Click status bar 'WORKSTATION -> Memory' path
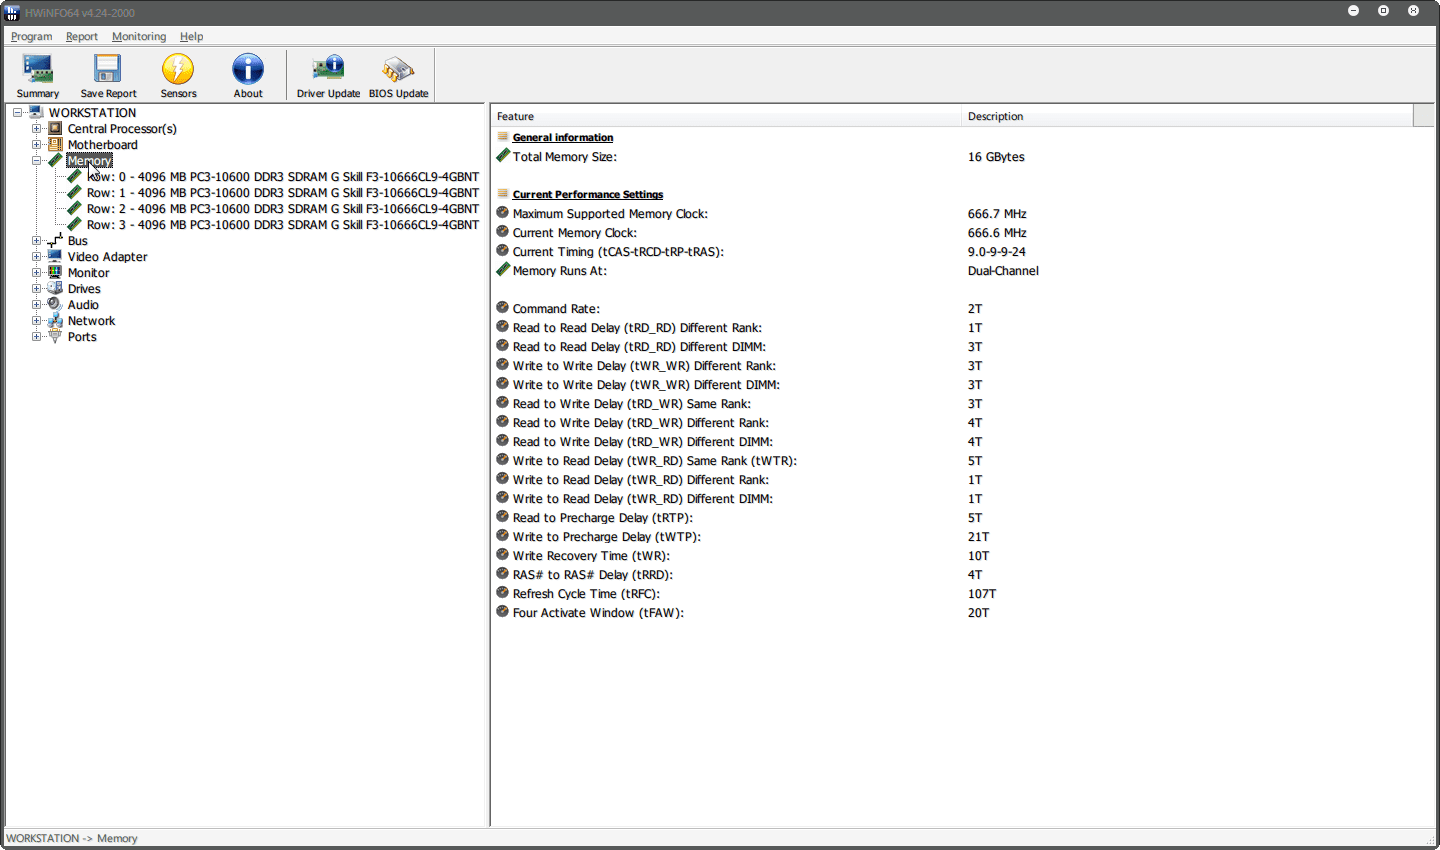This screenshot has width=1440, height=850. click(72, 838)
